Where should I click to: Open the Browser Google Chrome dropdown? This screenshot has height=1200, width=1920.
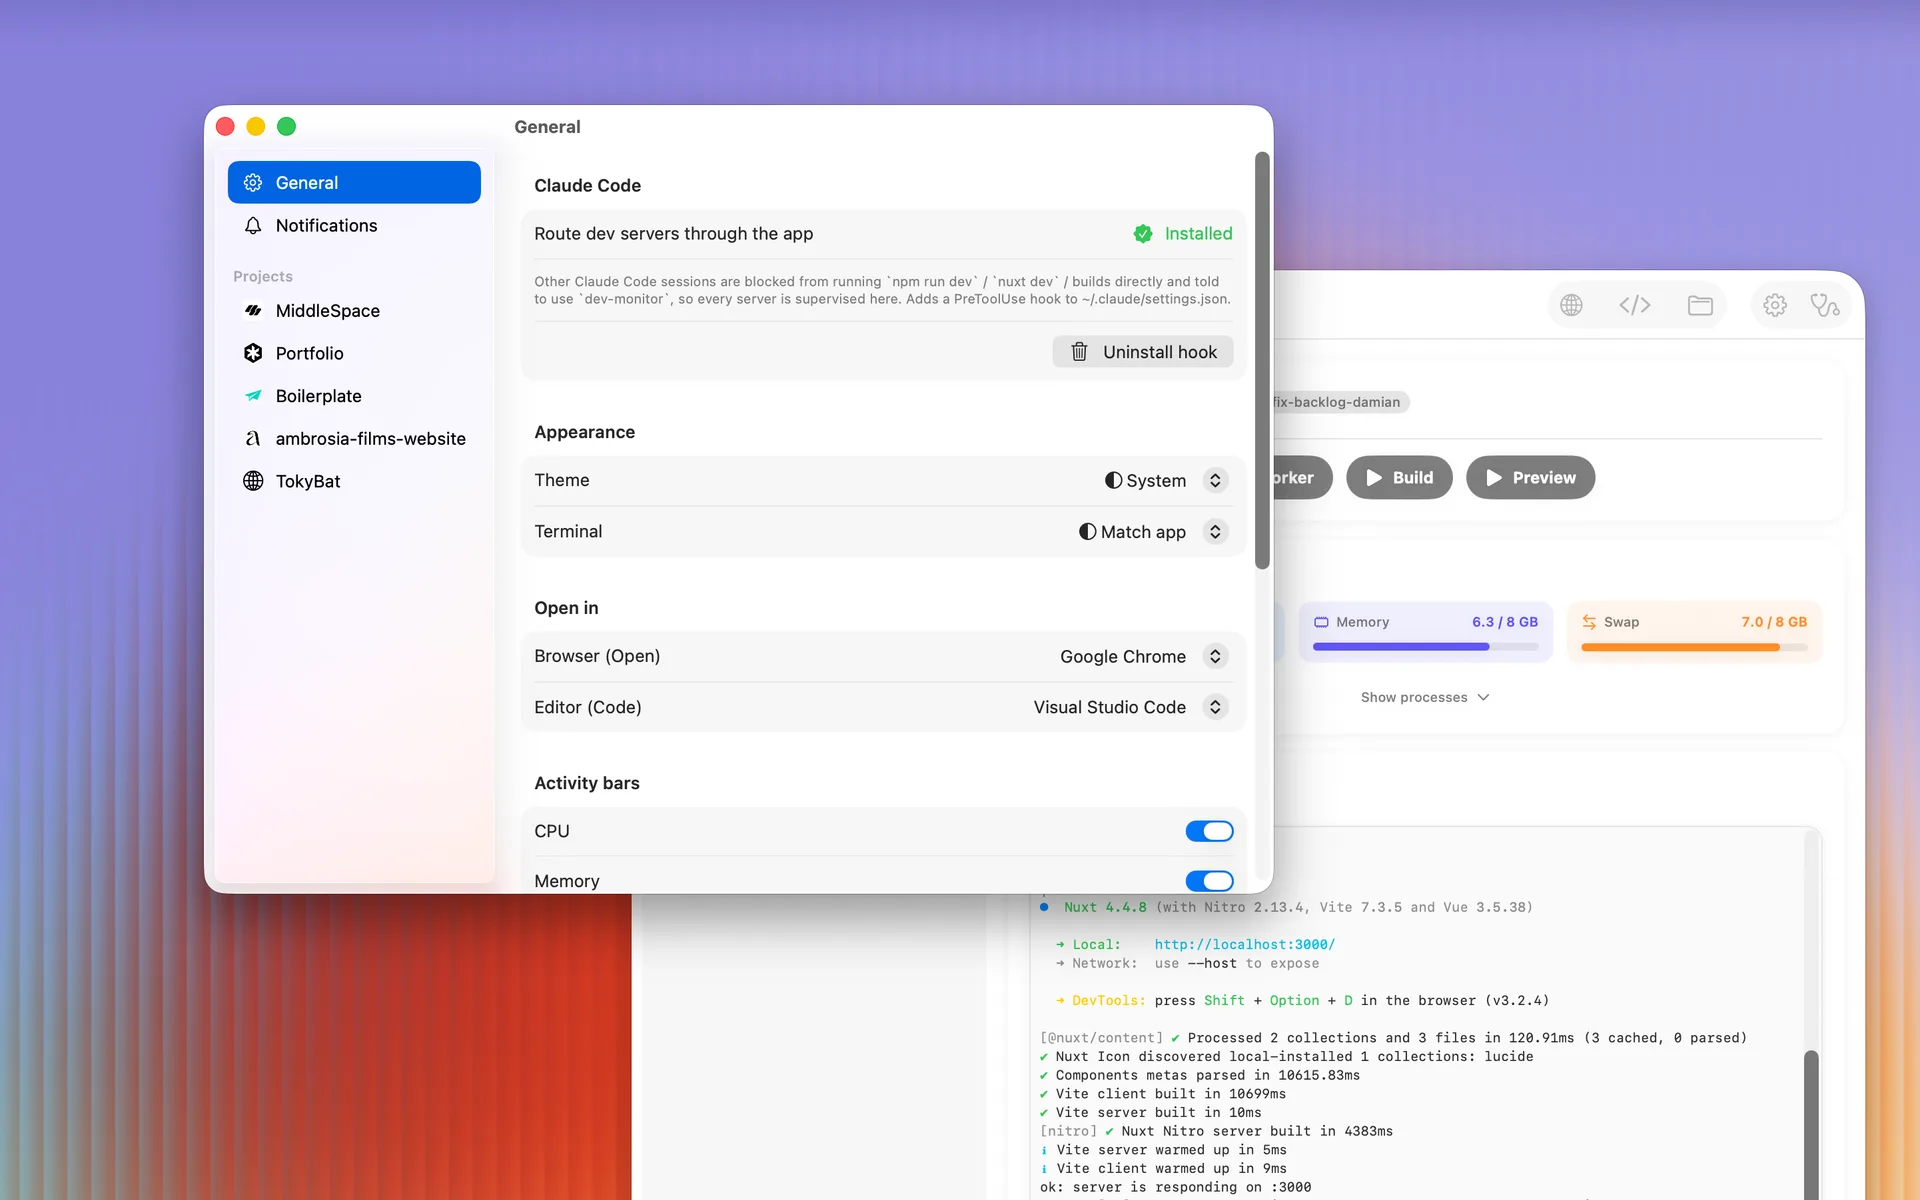[1143, 656]
